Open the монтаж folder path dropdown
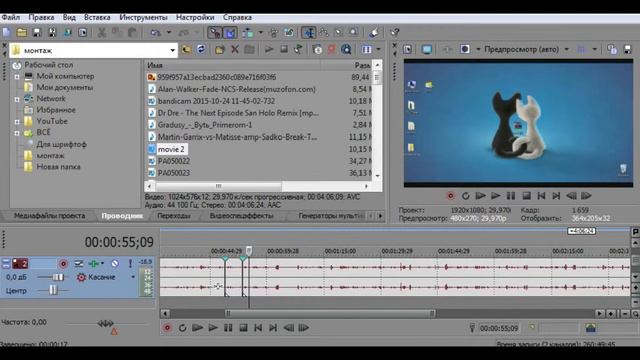The width and height of the screenshot is (640, 360). pyautogui.click(x=173, y=50)
